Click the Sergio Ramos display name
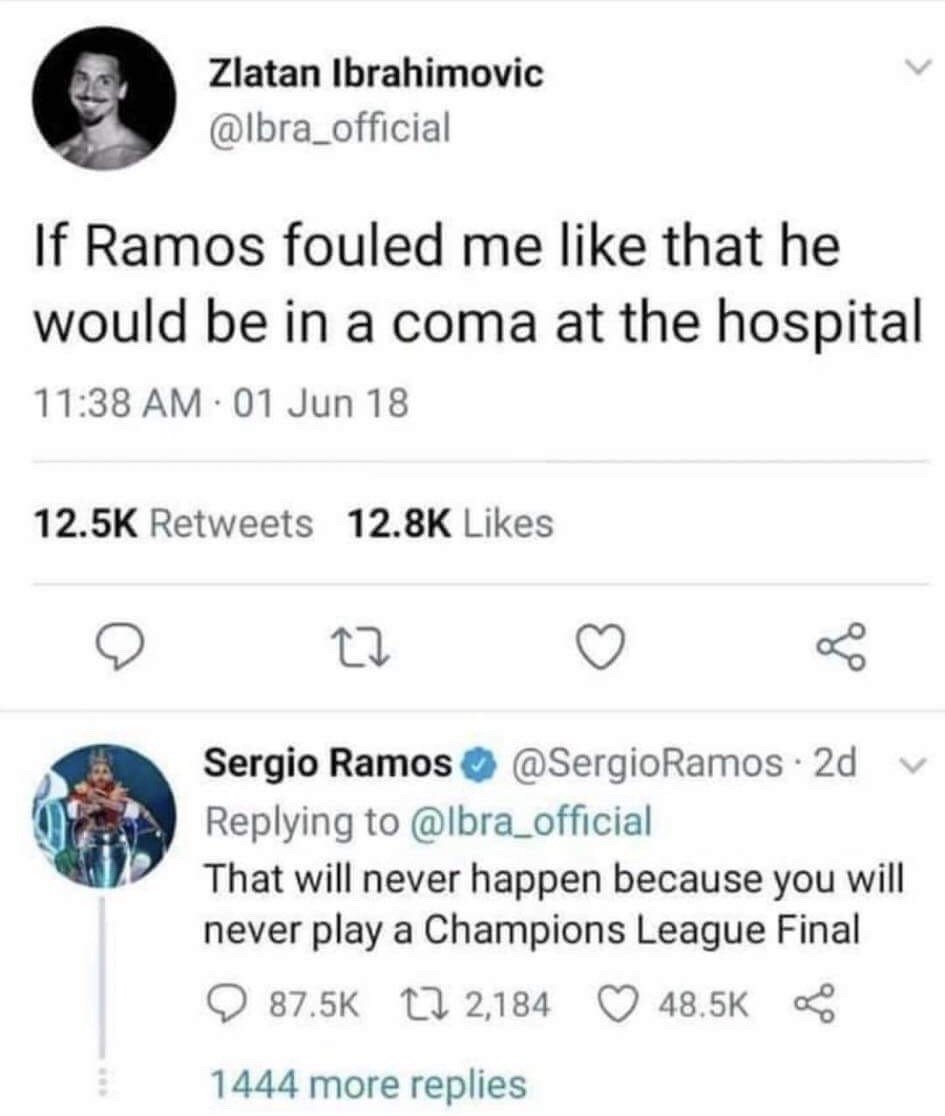The height and width of the screenshot is (1116, 945). click(328, 763)
